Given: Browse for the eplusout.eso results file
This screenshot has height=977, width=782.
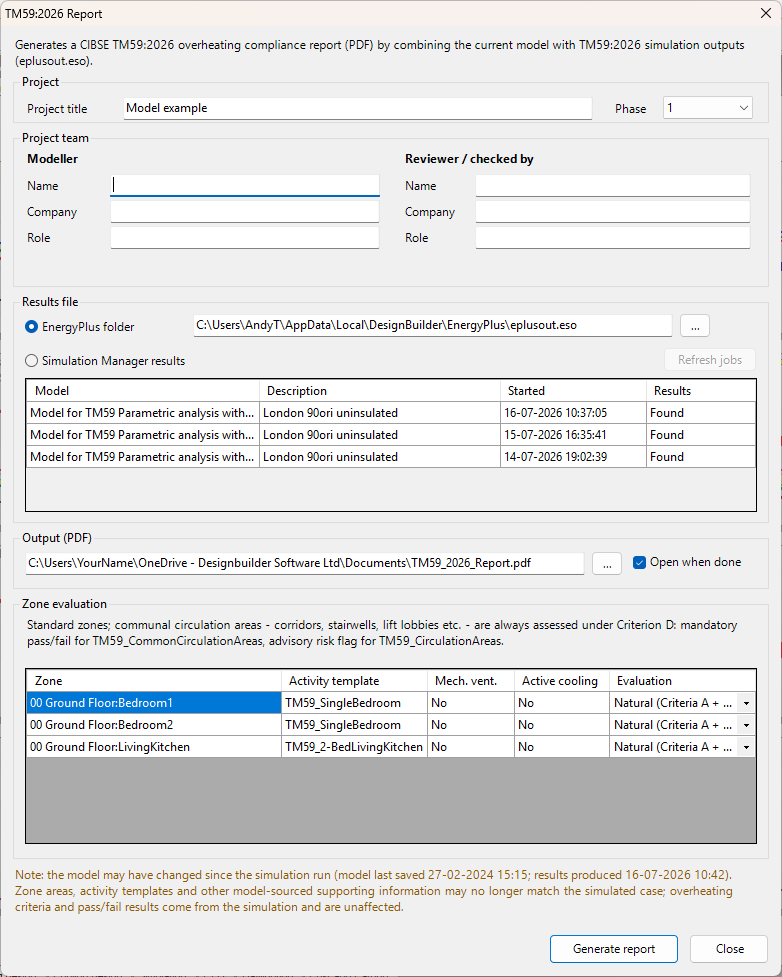Looking at the screenshot, I should (x=695, y=326).
